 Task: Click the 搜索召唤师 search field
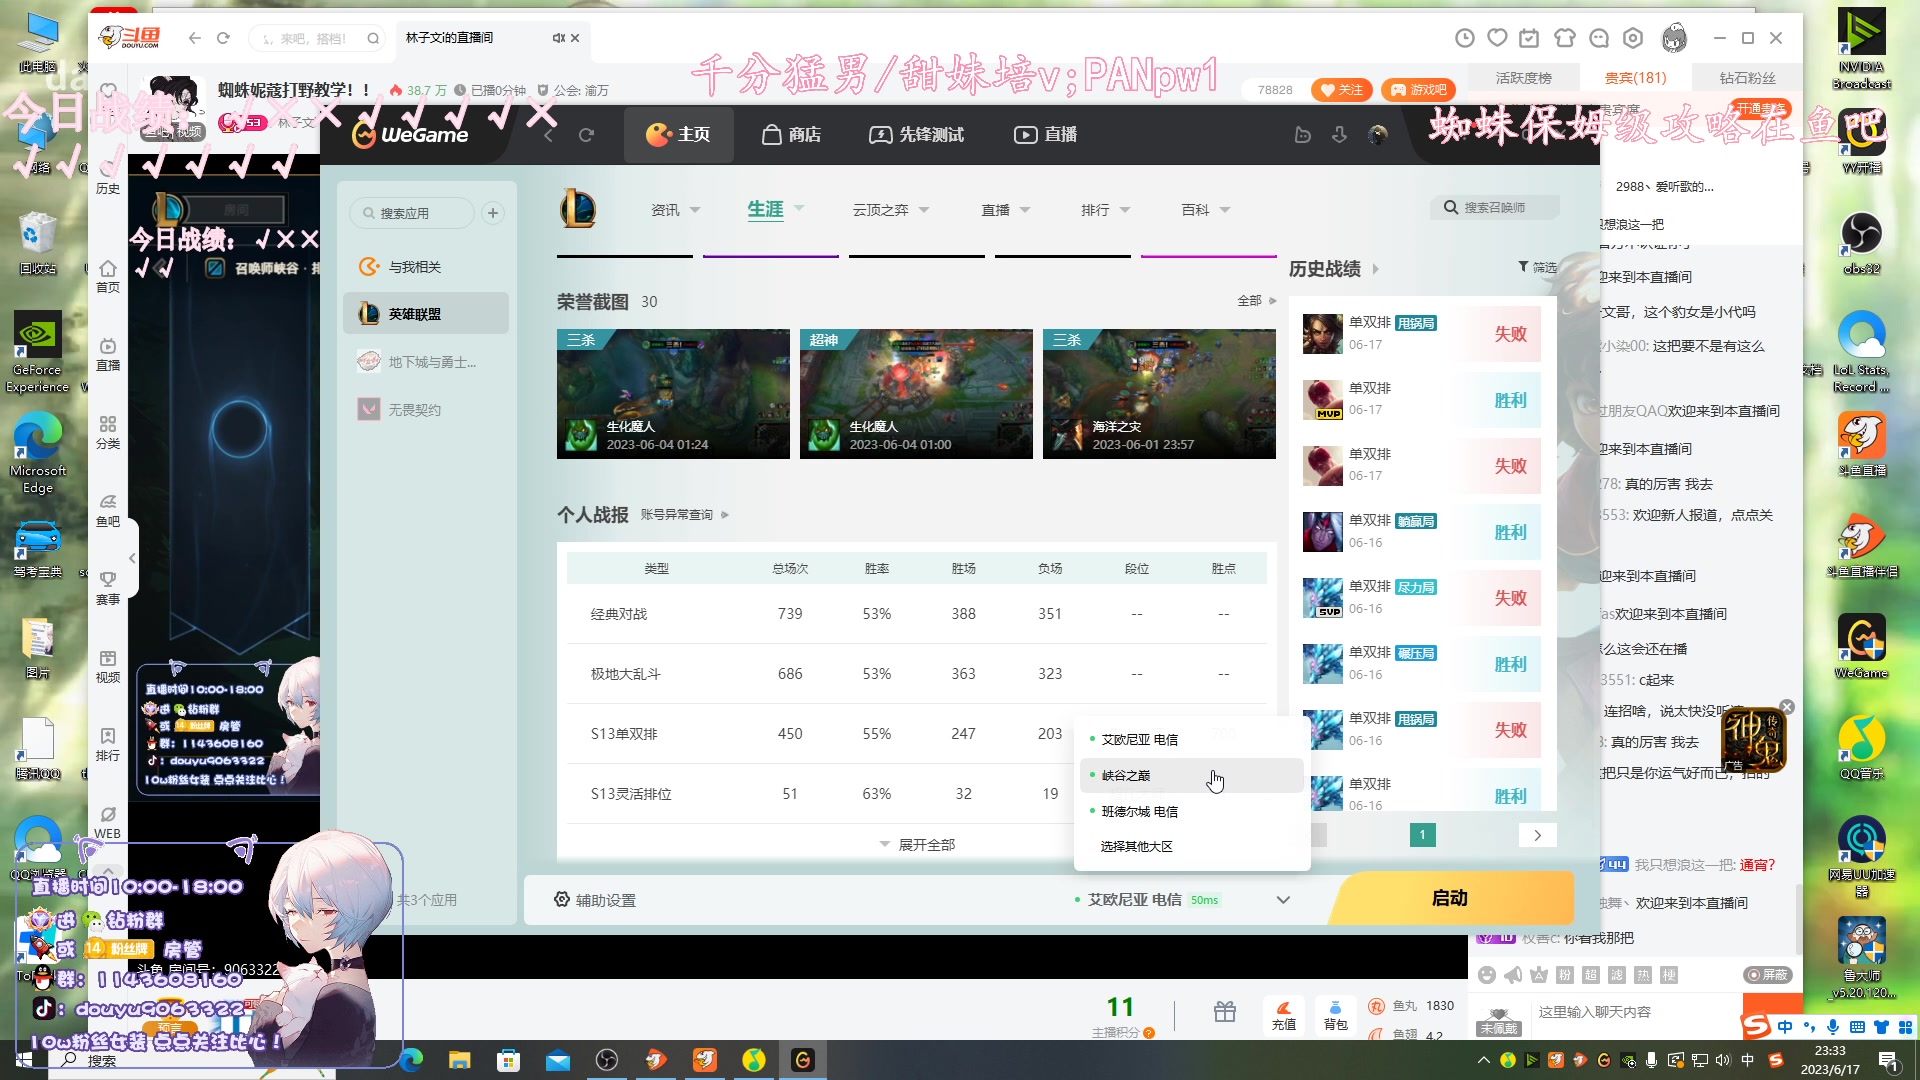pos(1495,208)
